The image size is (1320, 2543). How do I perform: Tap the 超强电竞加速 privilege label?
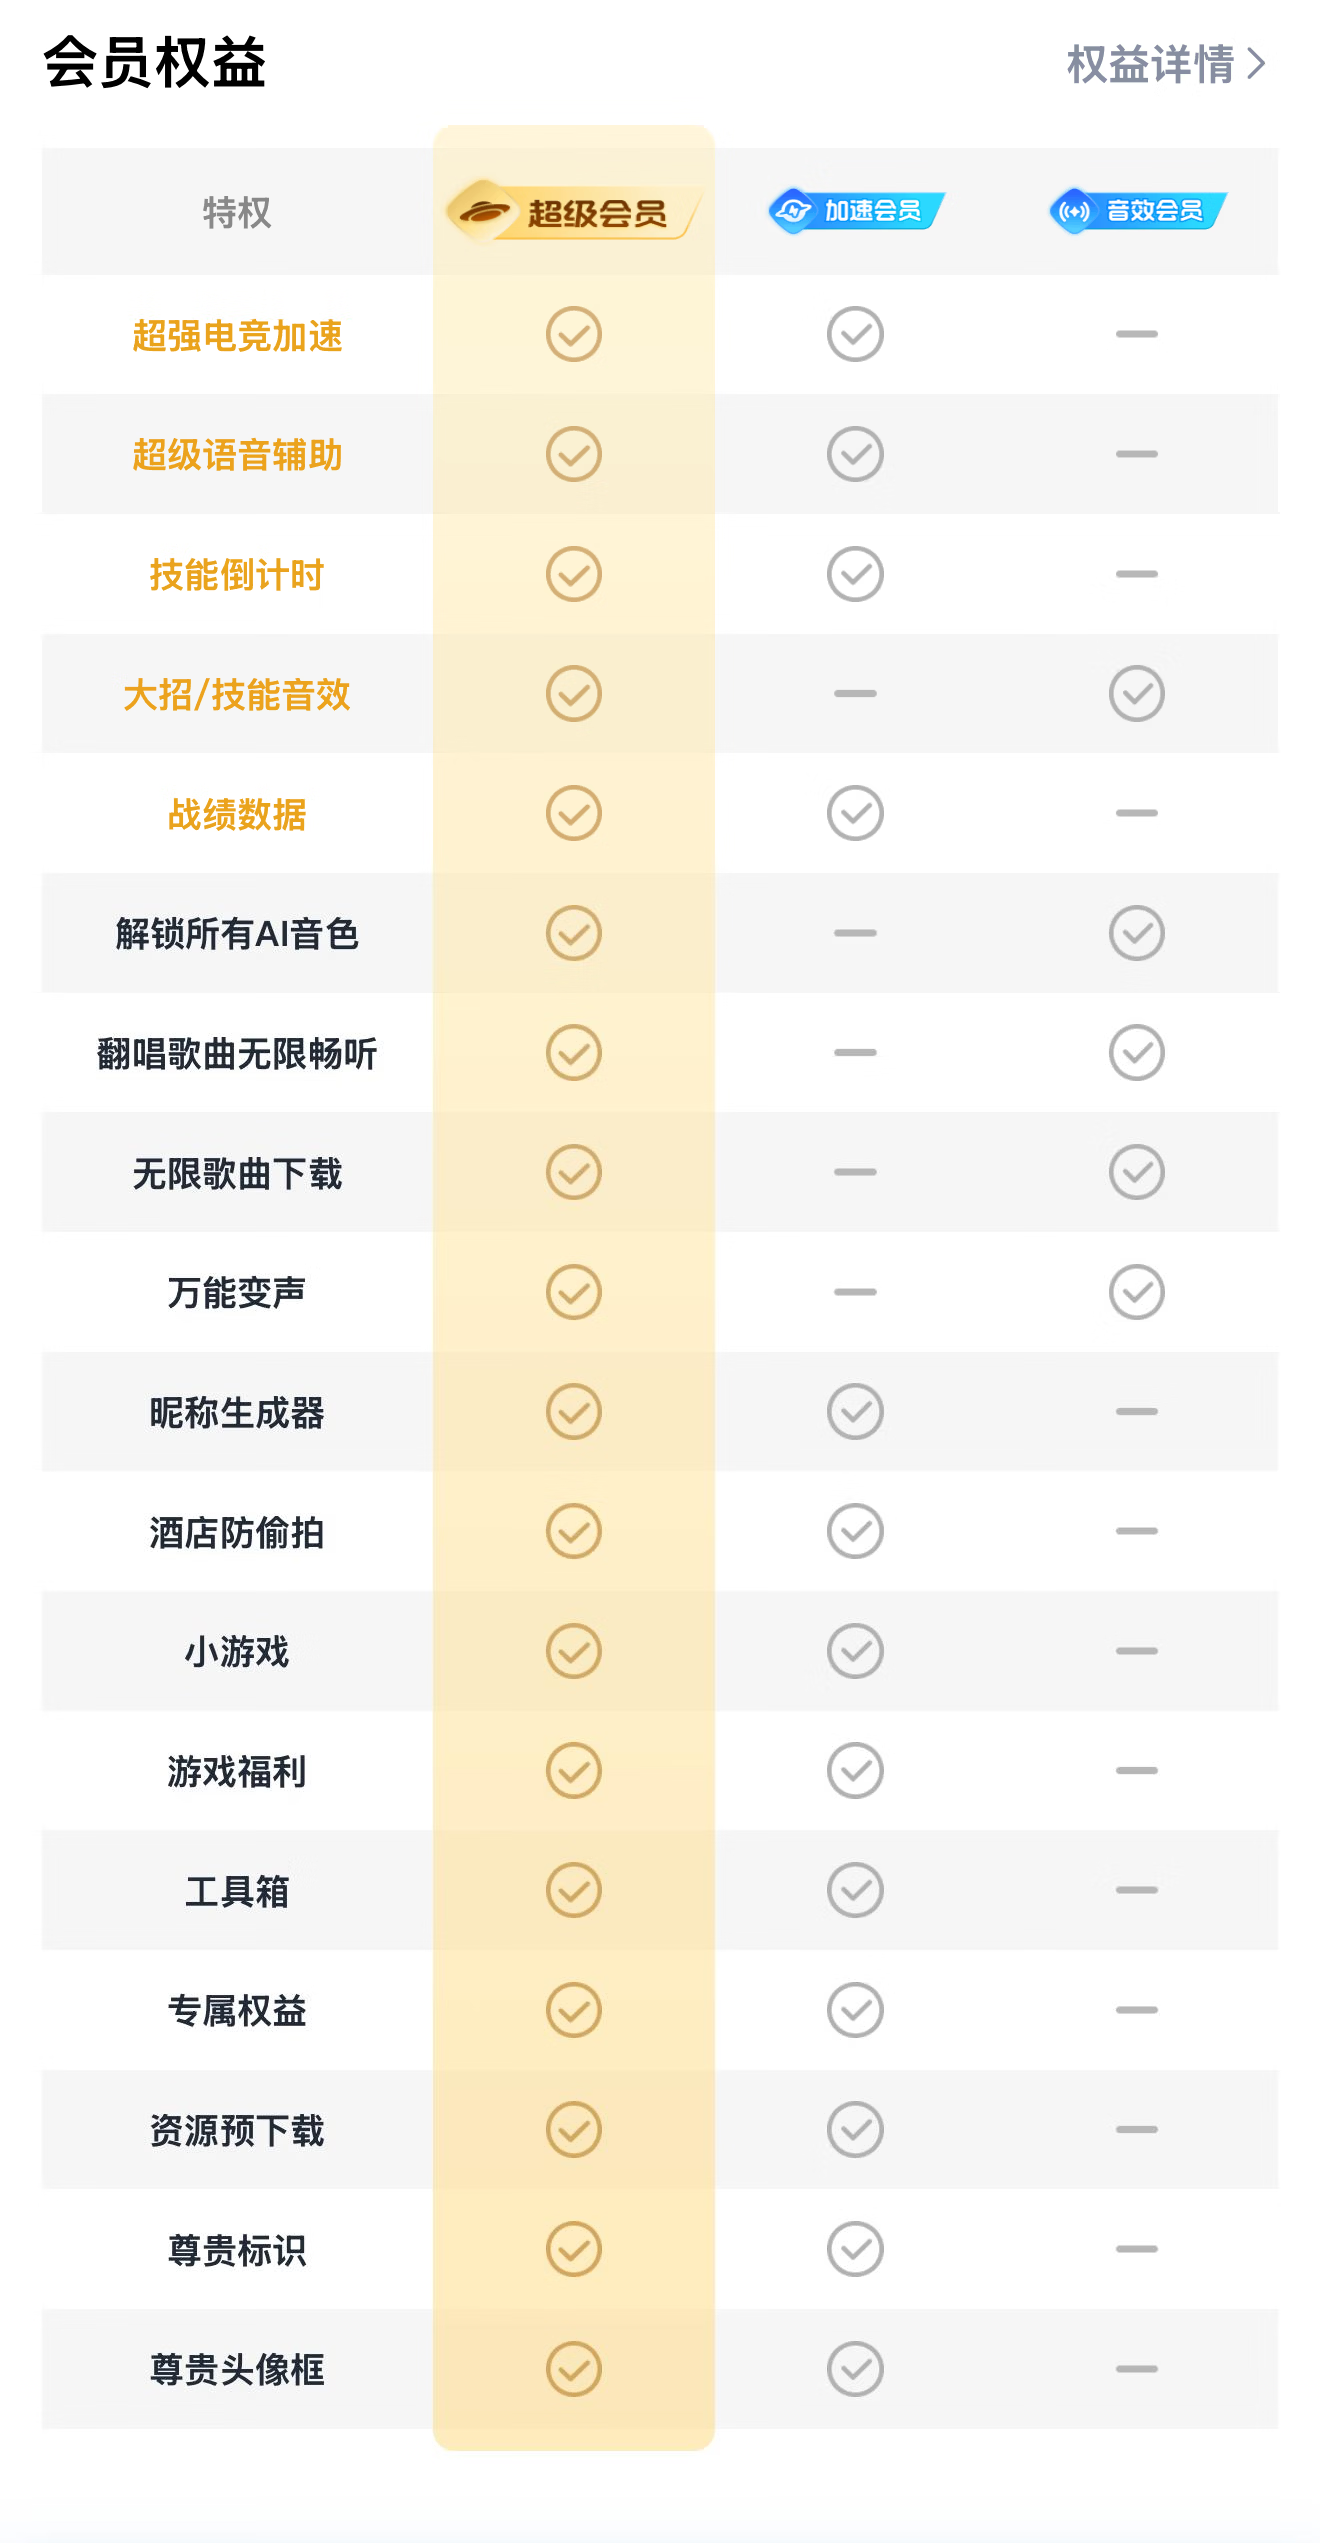tap(237, 336)
